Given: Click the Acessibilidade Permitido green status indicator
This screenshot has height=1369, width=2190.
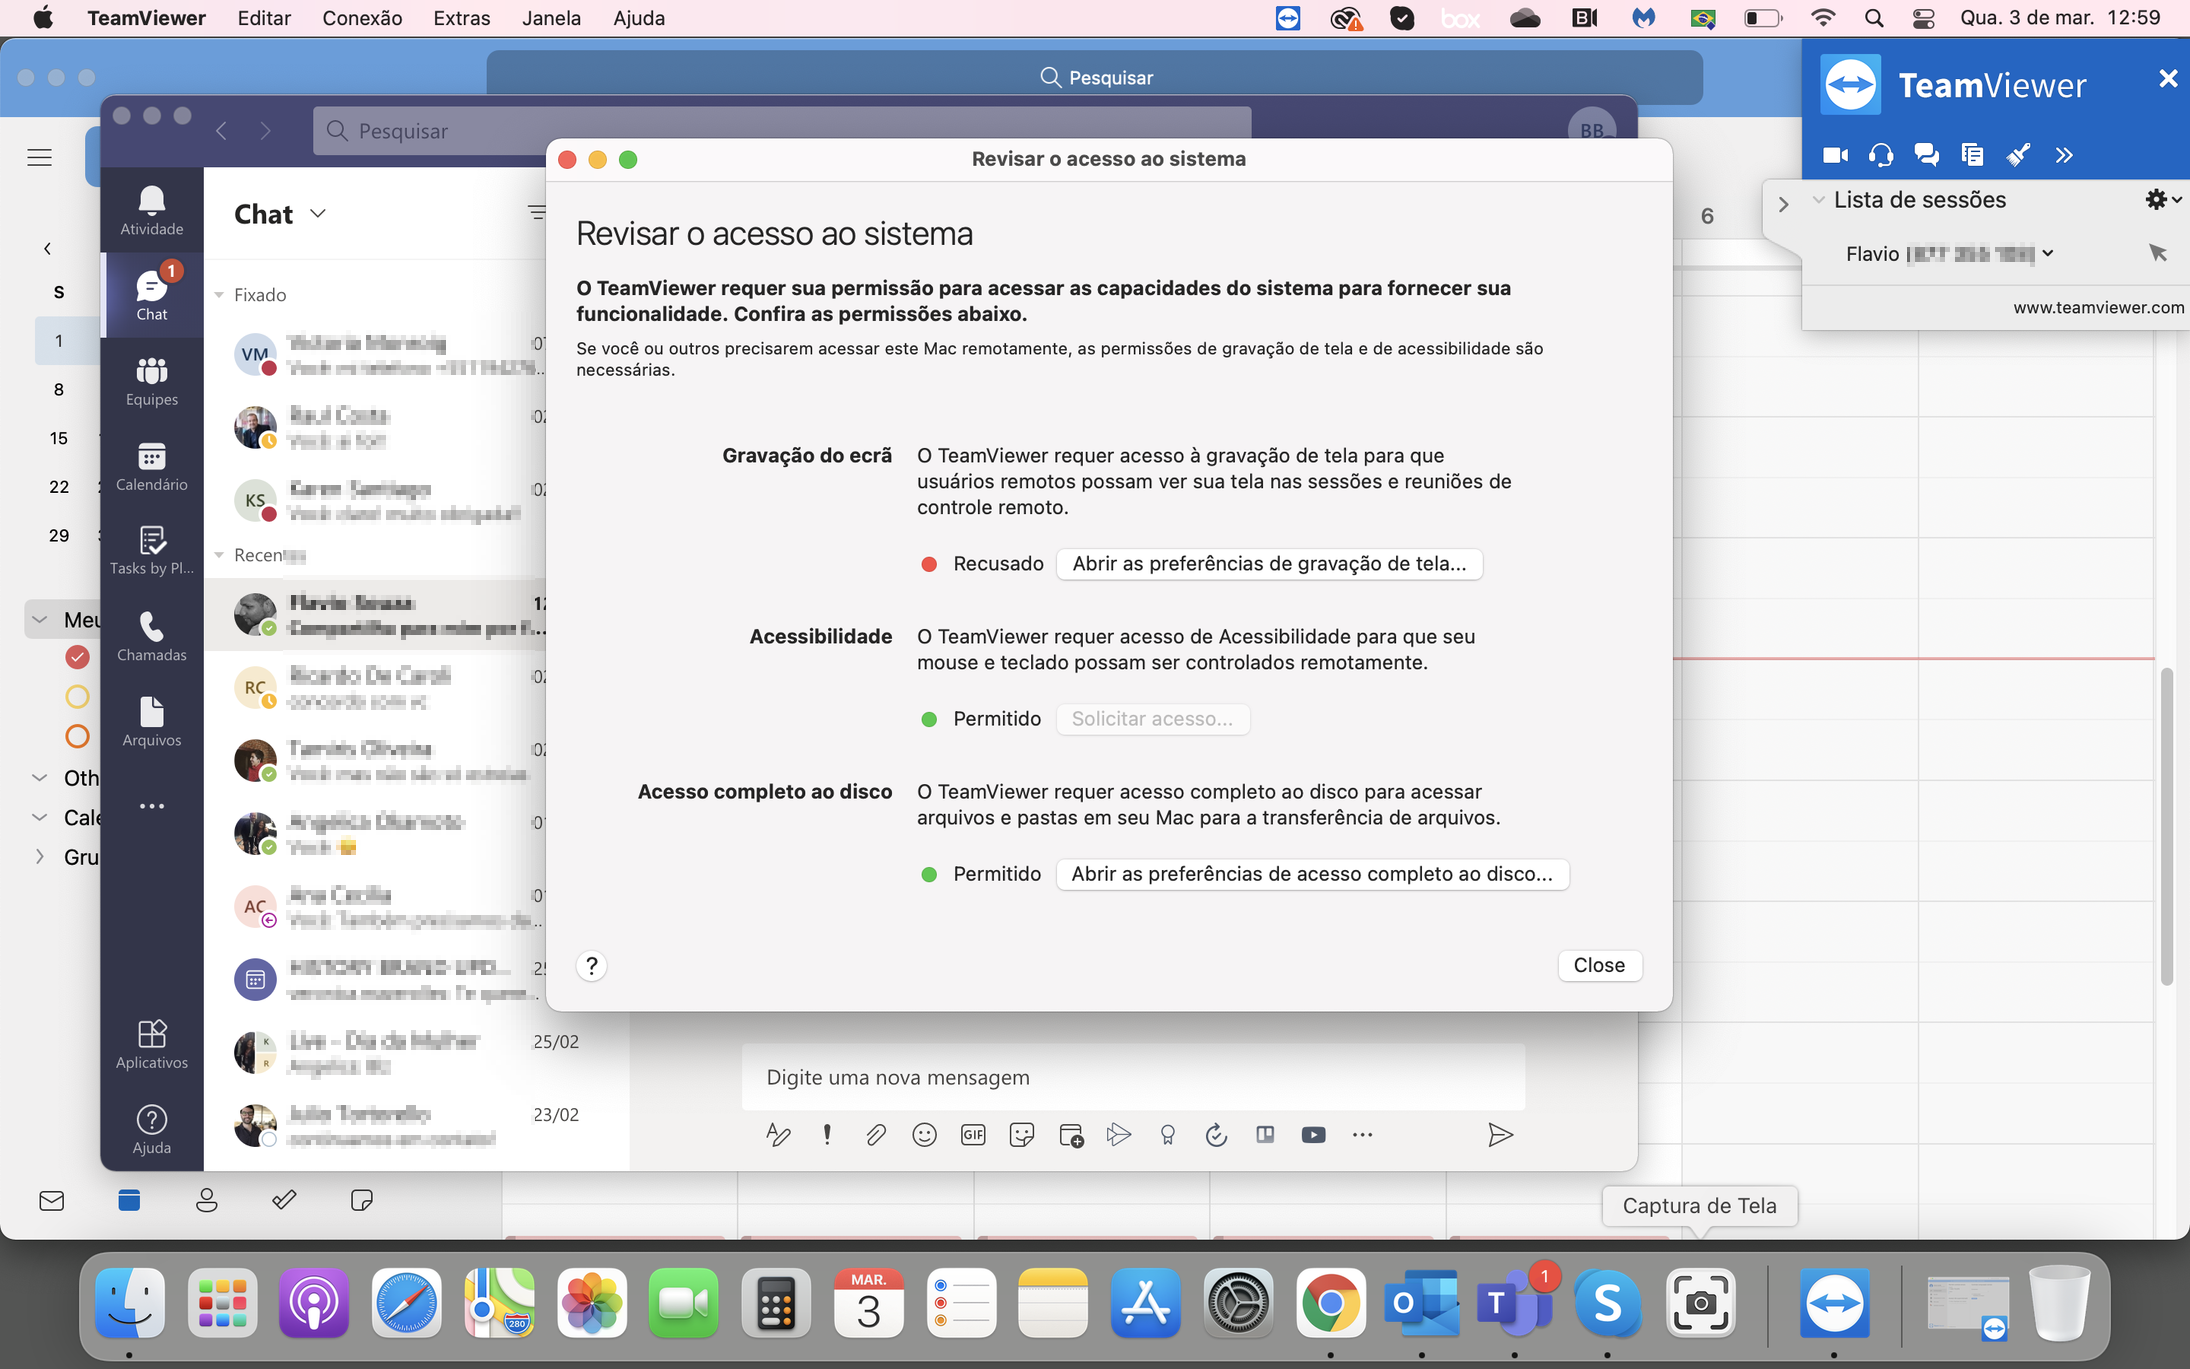Looking at the screenshot, I should [x=930, y=719].
